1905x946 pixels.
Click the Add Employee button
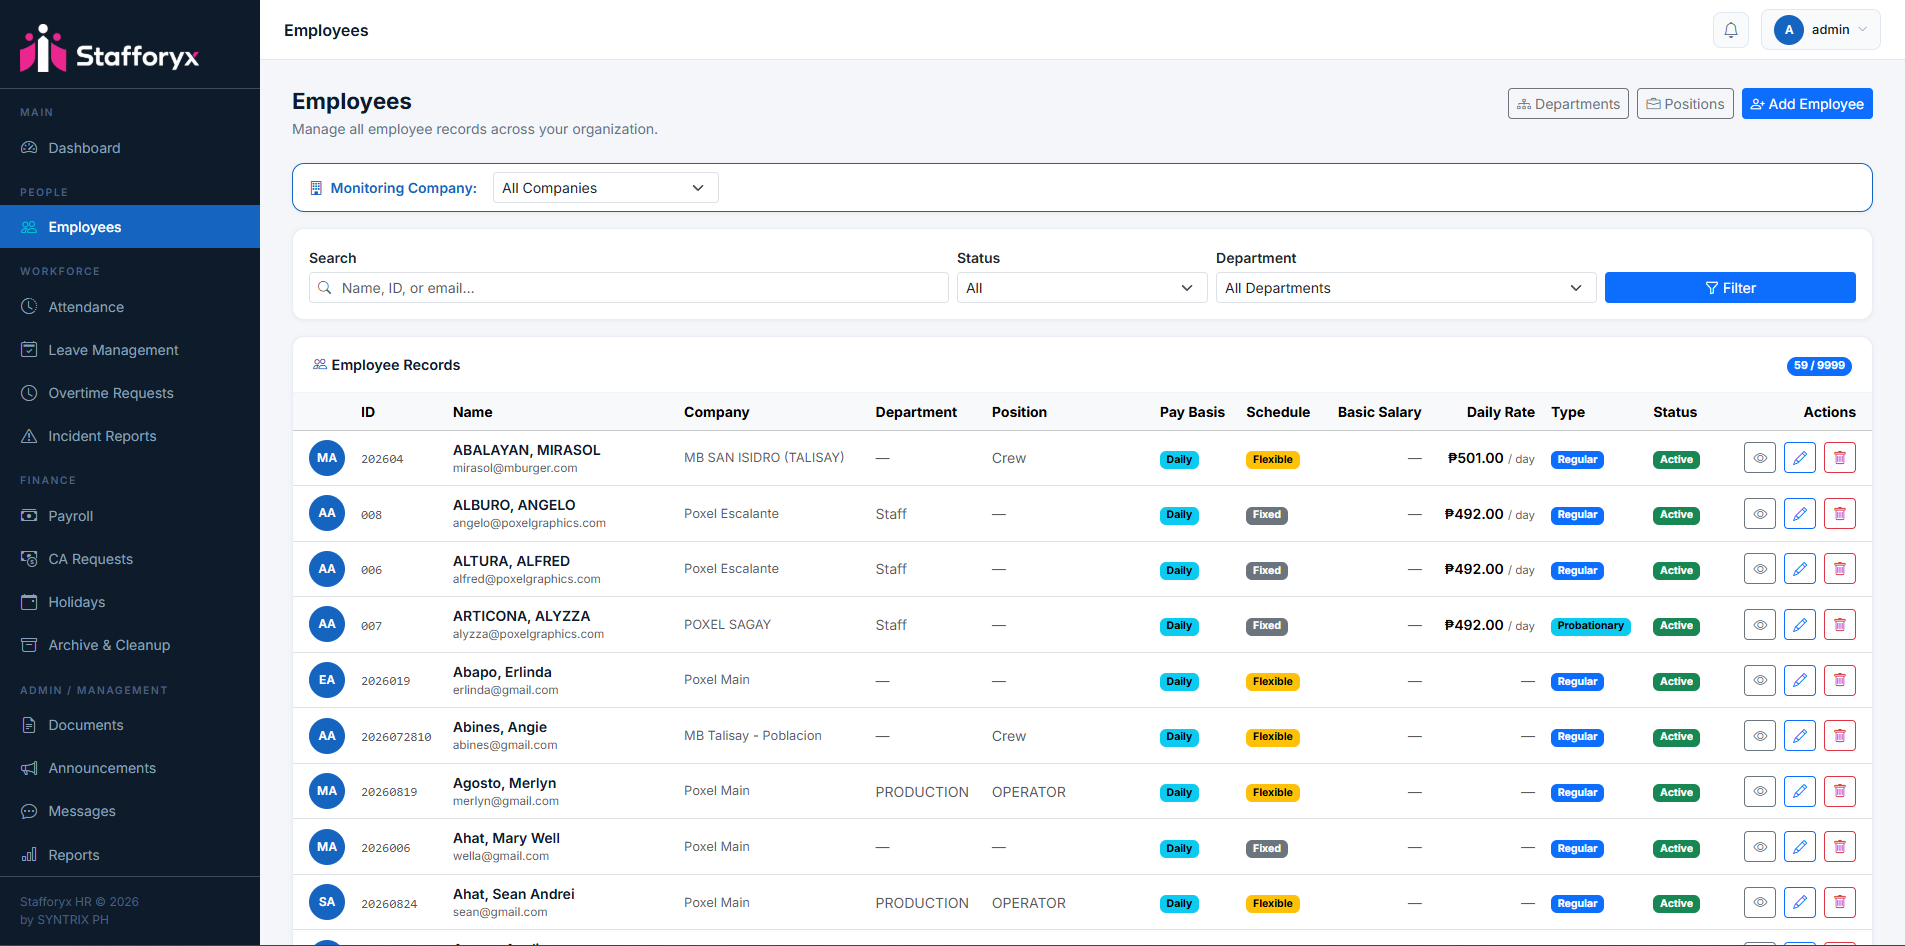point(1807,104)
